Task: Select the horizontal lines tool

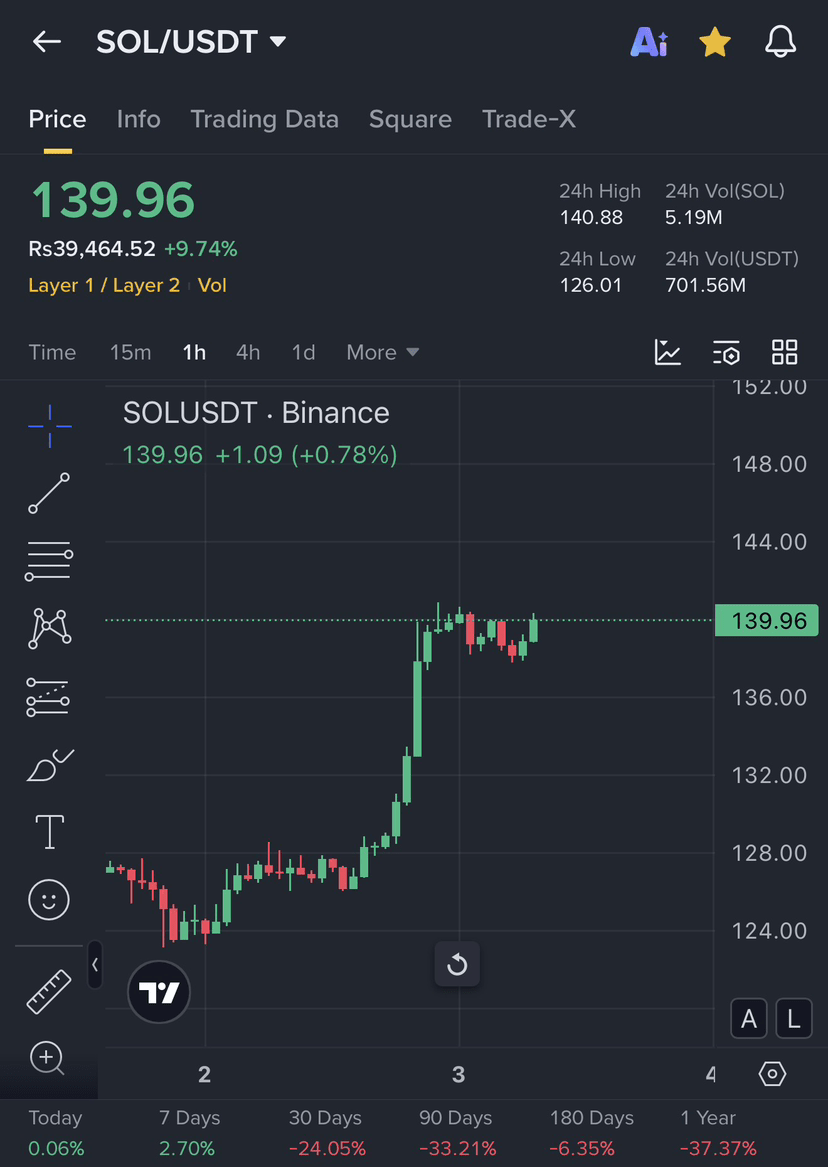Action: click(x=49, y=560)
